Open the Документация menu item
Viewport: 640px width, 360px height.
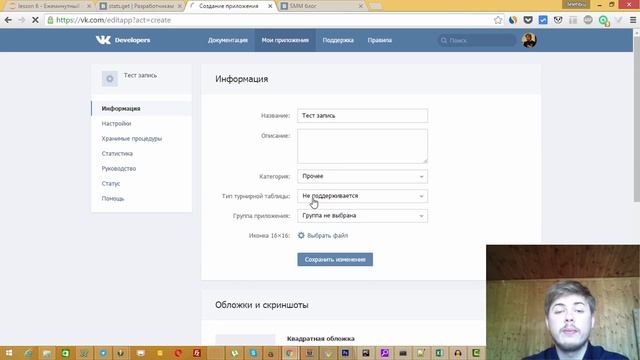[228, 40]
